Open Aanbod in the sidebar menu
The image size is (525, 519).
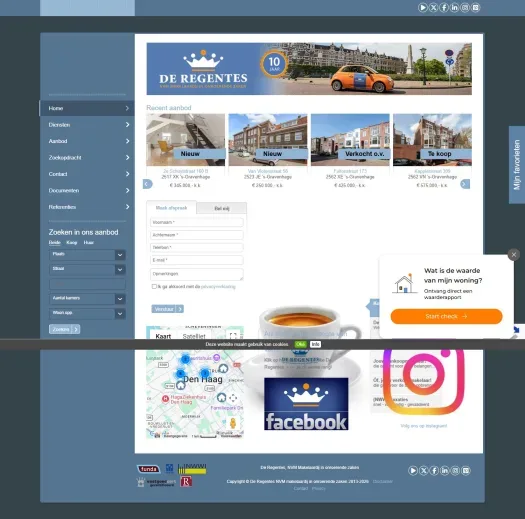[x=87, y=141]
